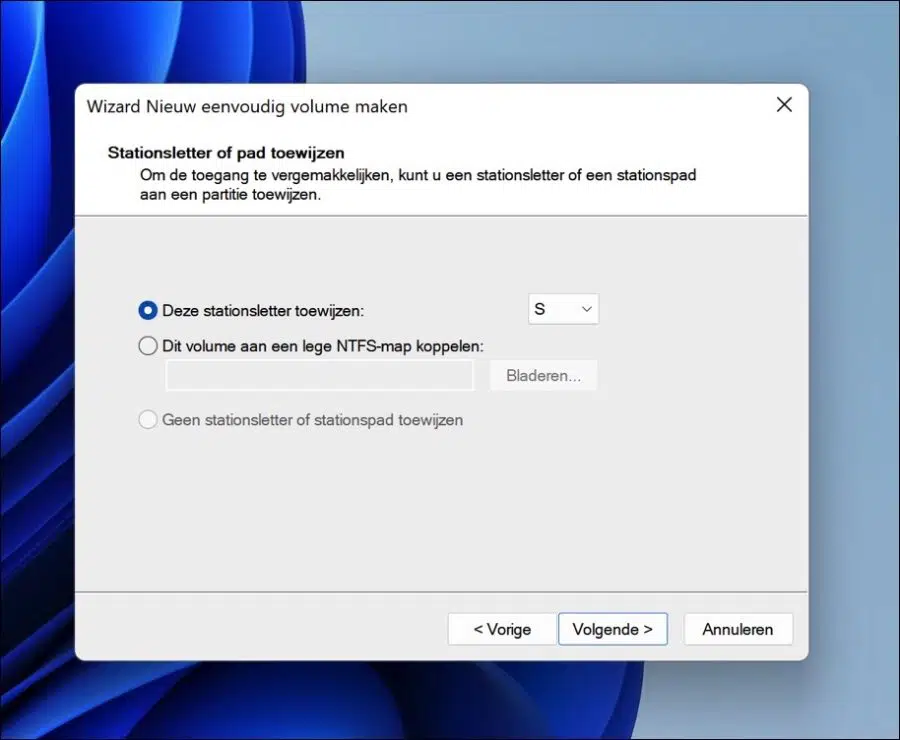The image size is (900, 740).
Task: Cancel the wizard with Annuleren
Action: tap(738, 629)
